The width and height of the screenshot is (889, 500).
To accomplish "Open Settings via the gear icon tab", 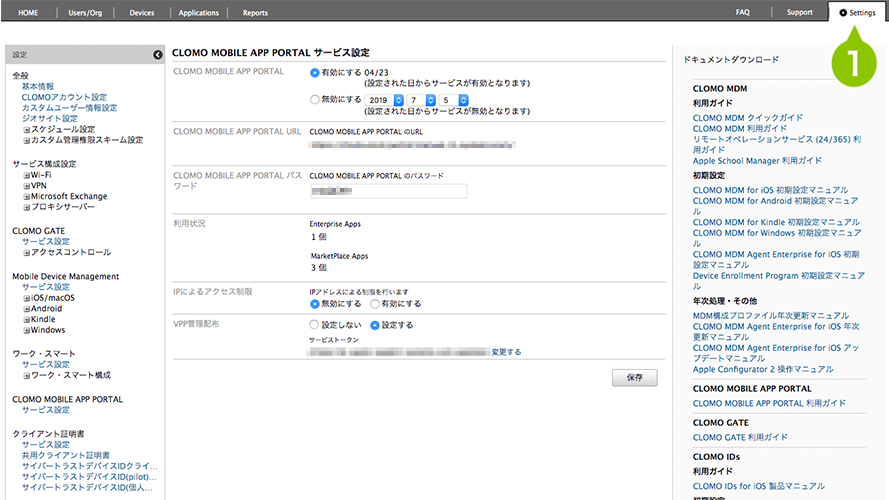I will coord(857,12).
